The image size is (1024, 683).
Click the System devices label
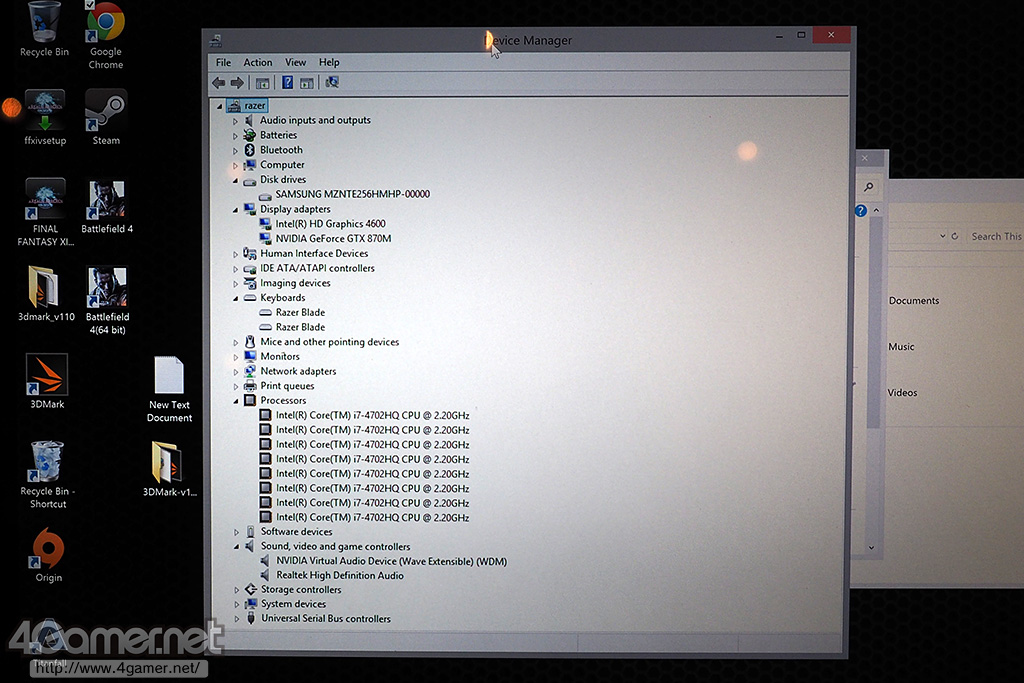(293, 604)
